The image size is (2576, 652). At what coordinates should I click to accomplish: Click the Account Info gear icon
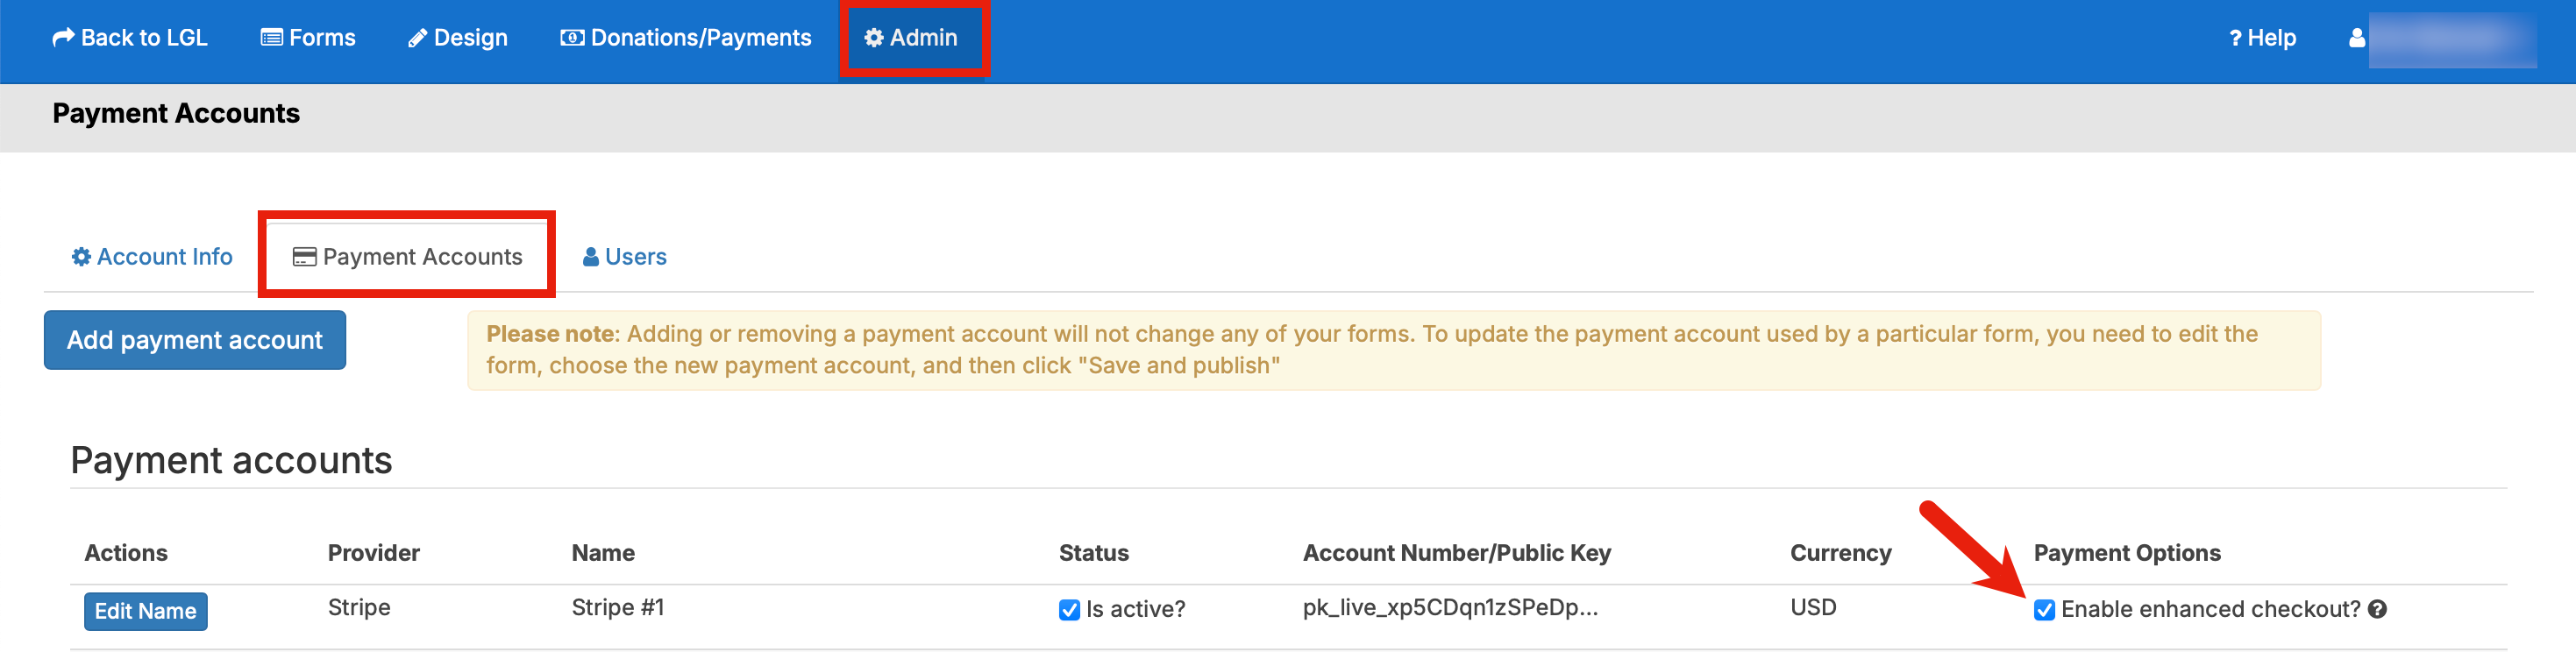pos(81,257)
